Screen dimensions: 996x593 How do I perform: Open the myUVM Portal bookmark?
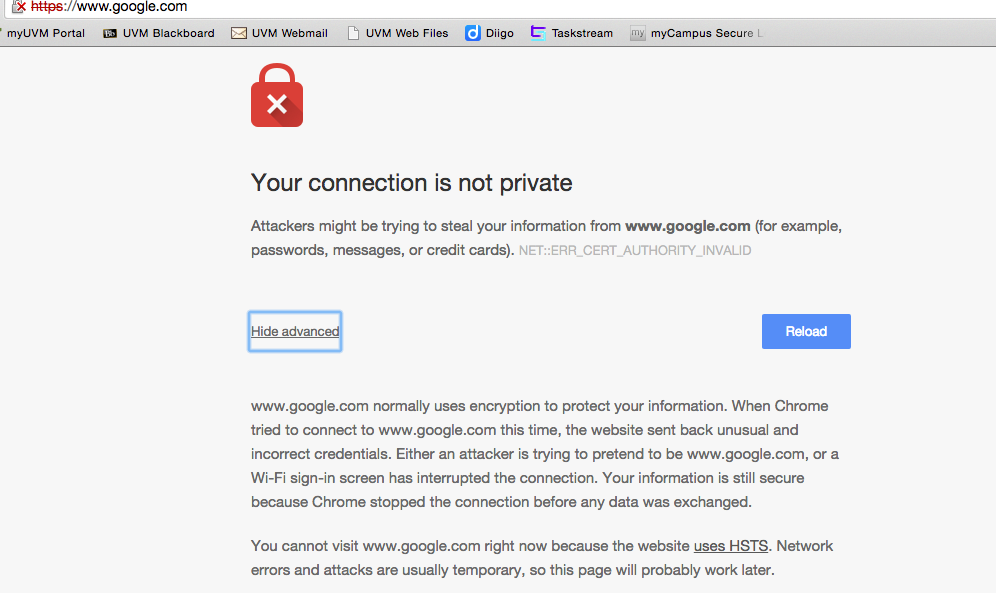tap(46, 33)
